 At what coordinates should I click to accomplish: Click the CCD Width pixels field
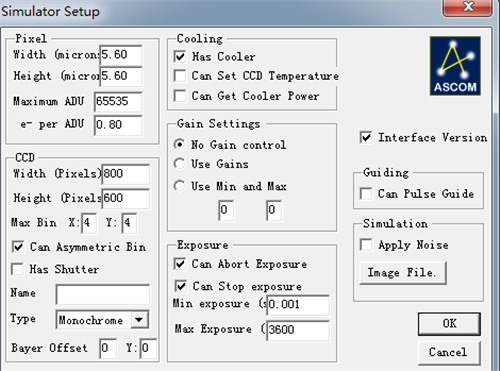(x=126, y=174)
